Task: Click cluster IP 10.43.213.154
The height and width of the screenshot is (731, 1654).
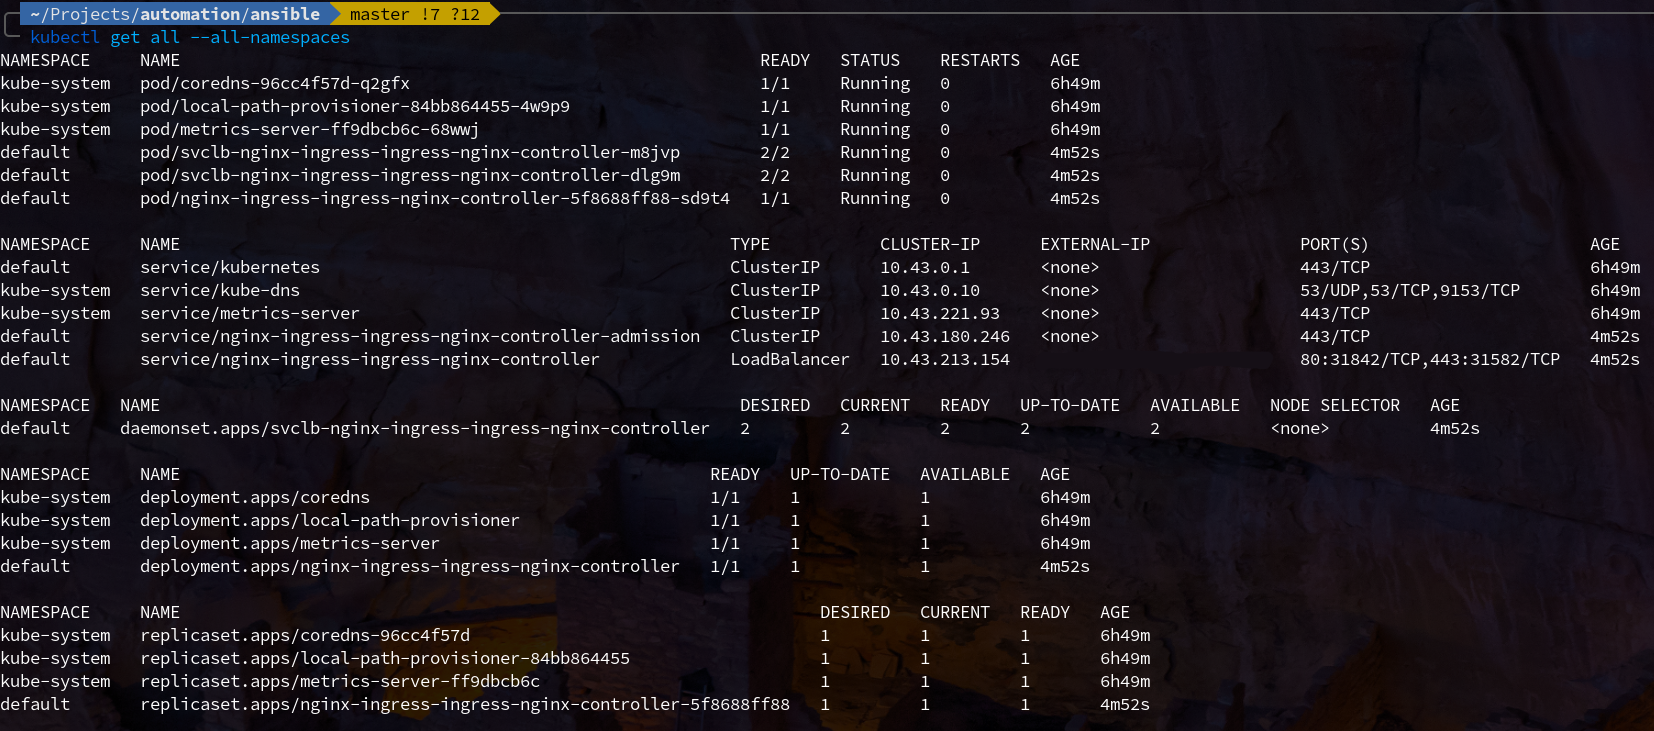Action: tap(945, 359)
